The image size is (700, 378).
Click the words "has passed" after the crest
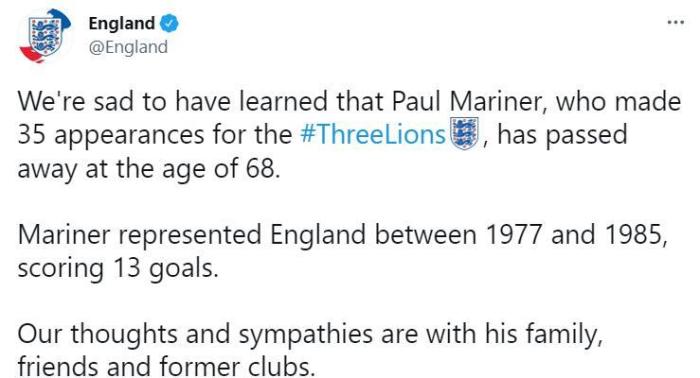click(562, 134)
